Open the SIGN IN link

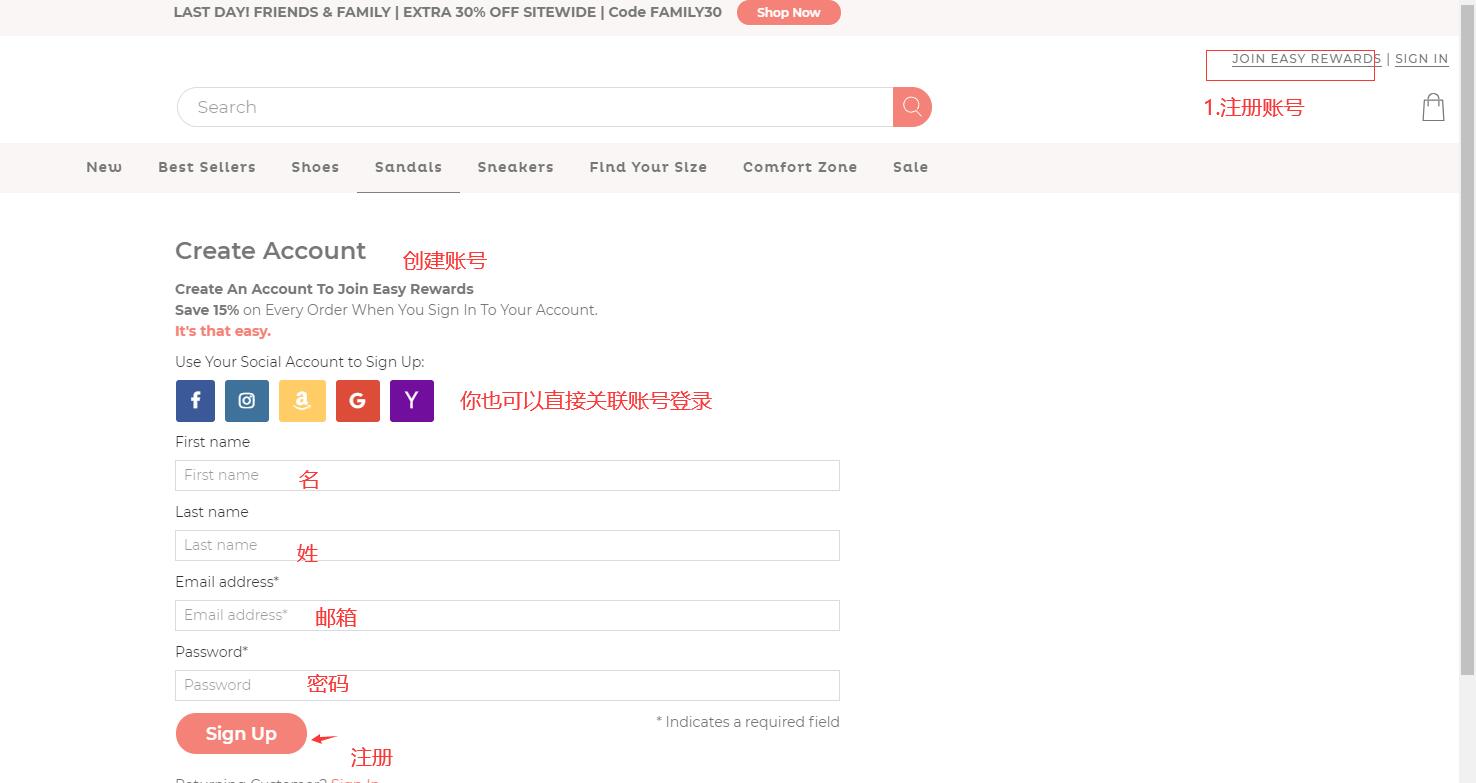click(1421, 59)
